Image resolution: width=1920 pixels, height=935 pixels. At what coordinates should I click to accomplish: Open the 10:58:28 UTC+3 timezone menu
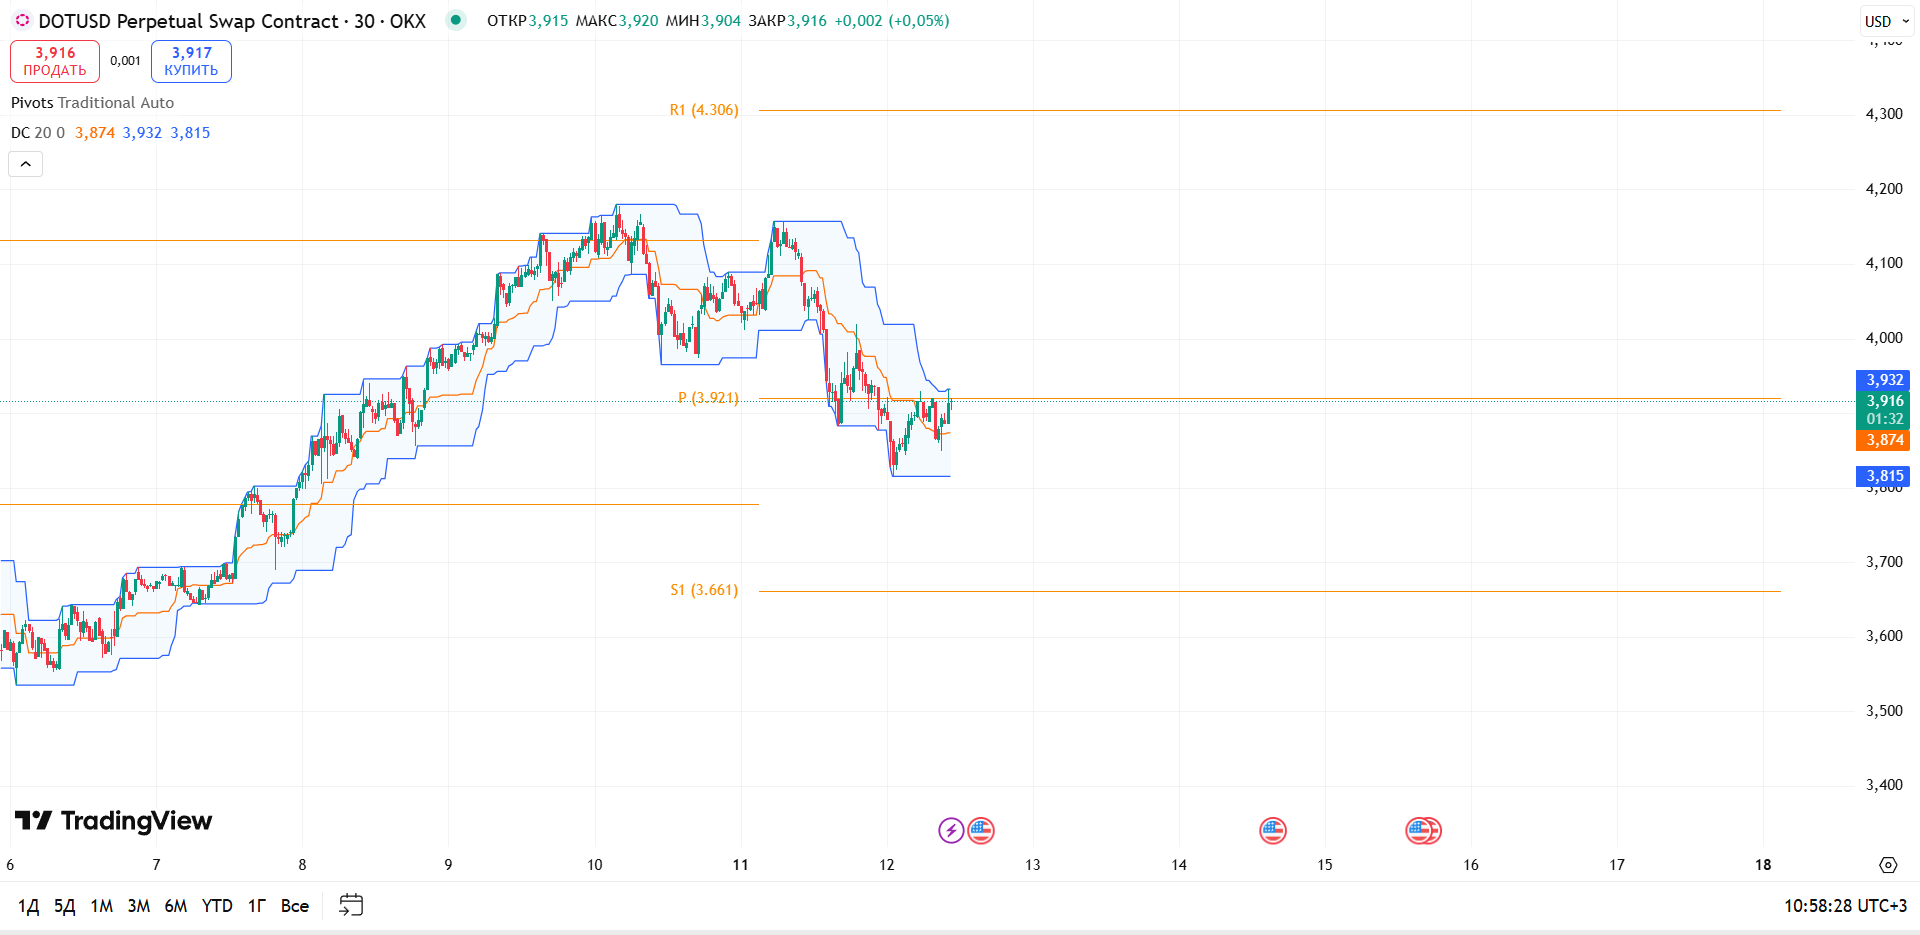[1846, 906]
